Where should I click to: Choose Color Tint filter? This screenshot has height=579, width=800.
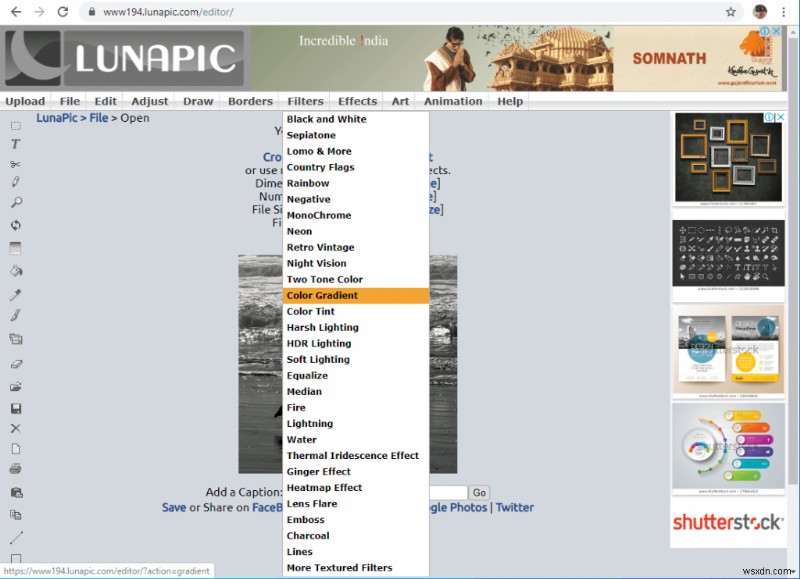point(356,312)
